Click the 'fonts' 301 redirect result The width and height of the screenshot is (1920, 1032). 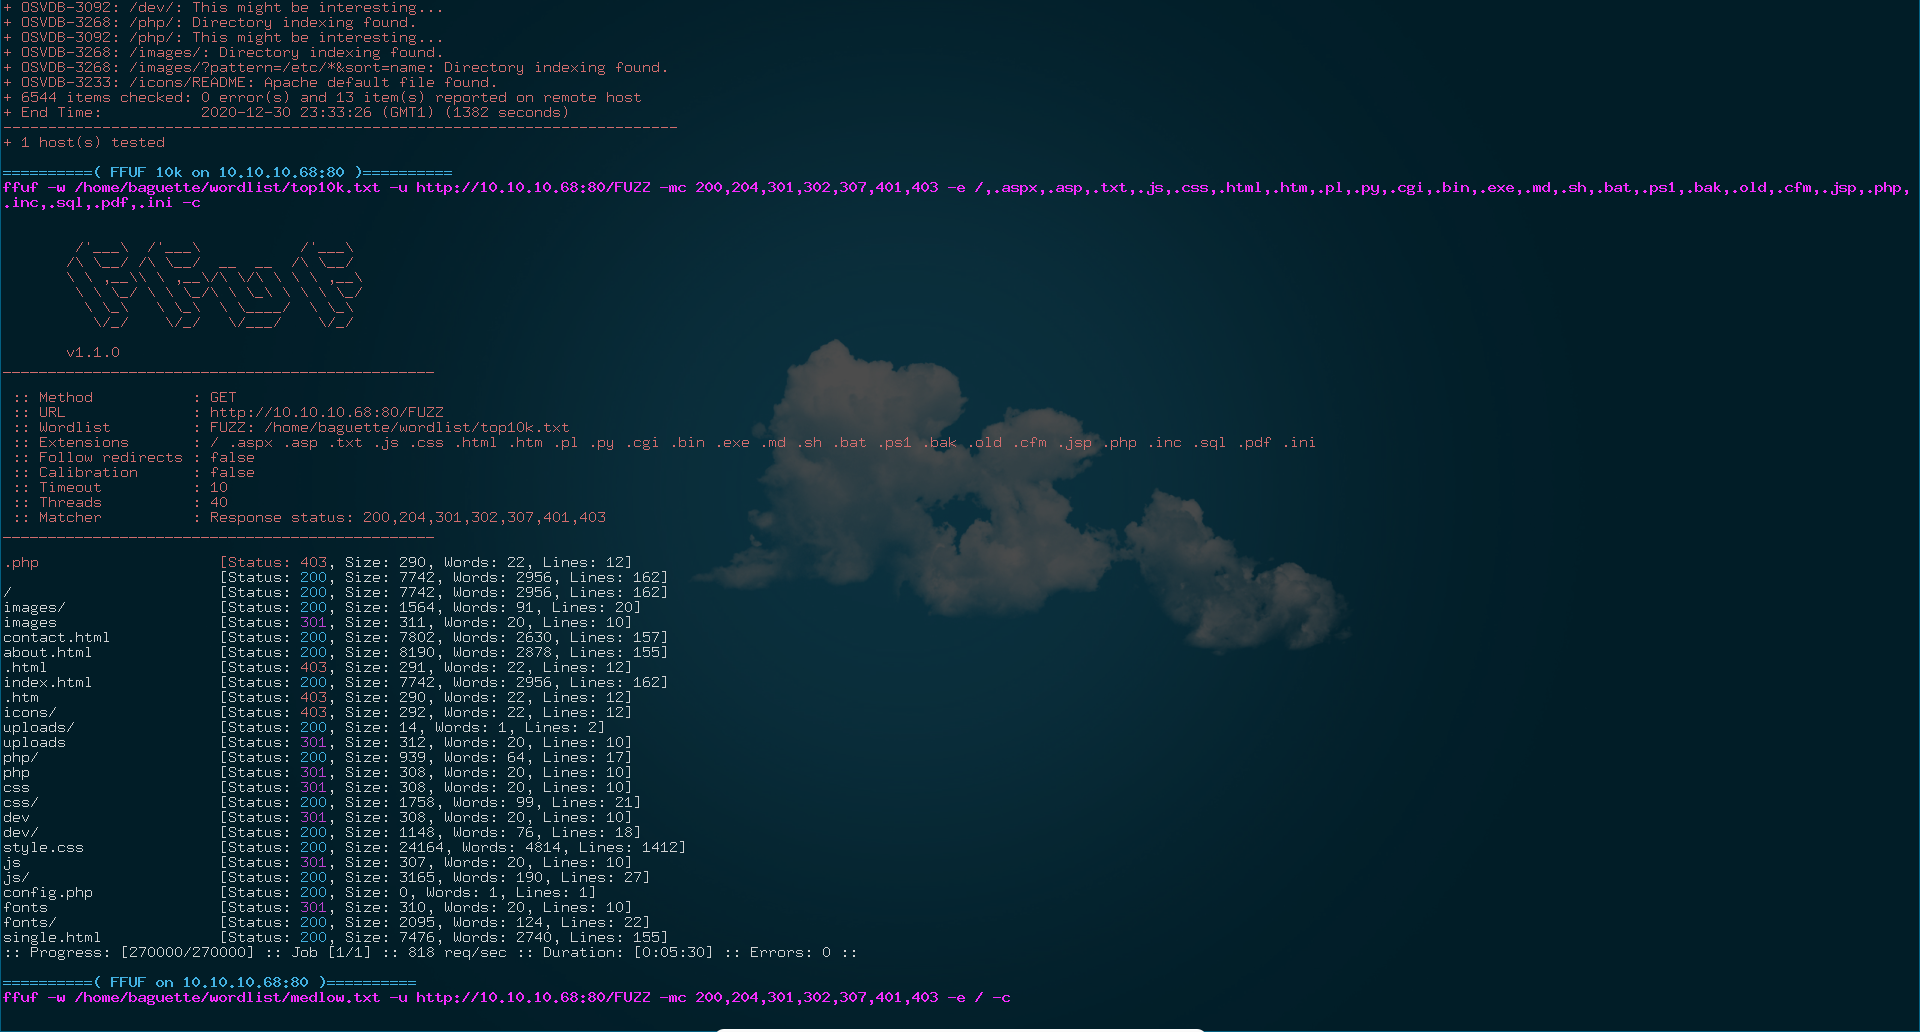click(x=317, y=908)
